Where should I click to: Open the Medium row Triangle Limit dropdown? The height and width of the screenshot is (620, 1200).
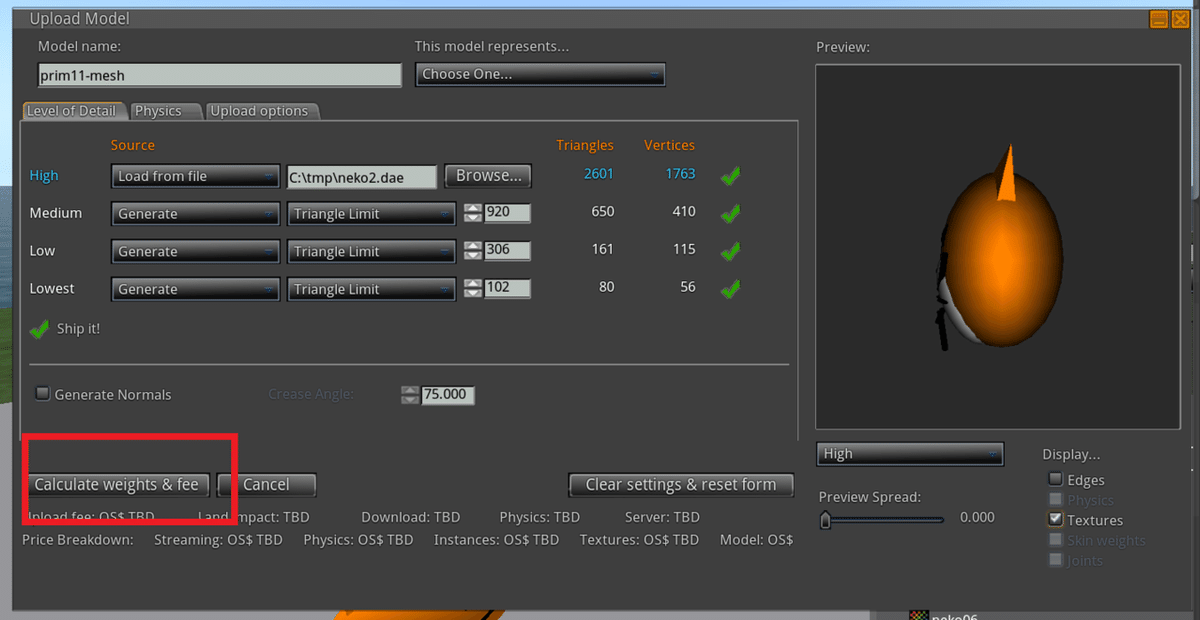pyautogui.click(x=371, y=214)
